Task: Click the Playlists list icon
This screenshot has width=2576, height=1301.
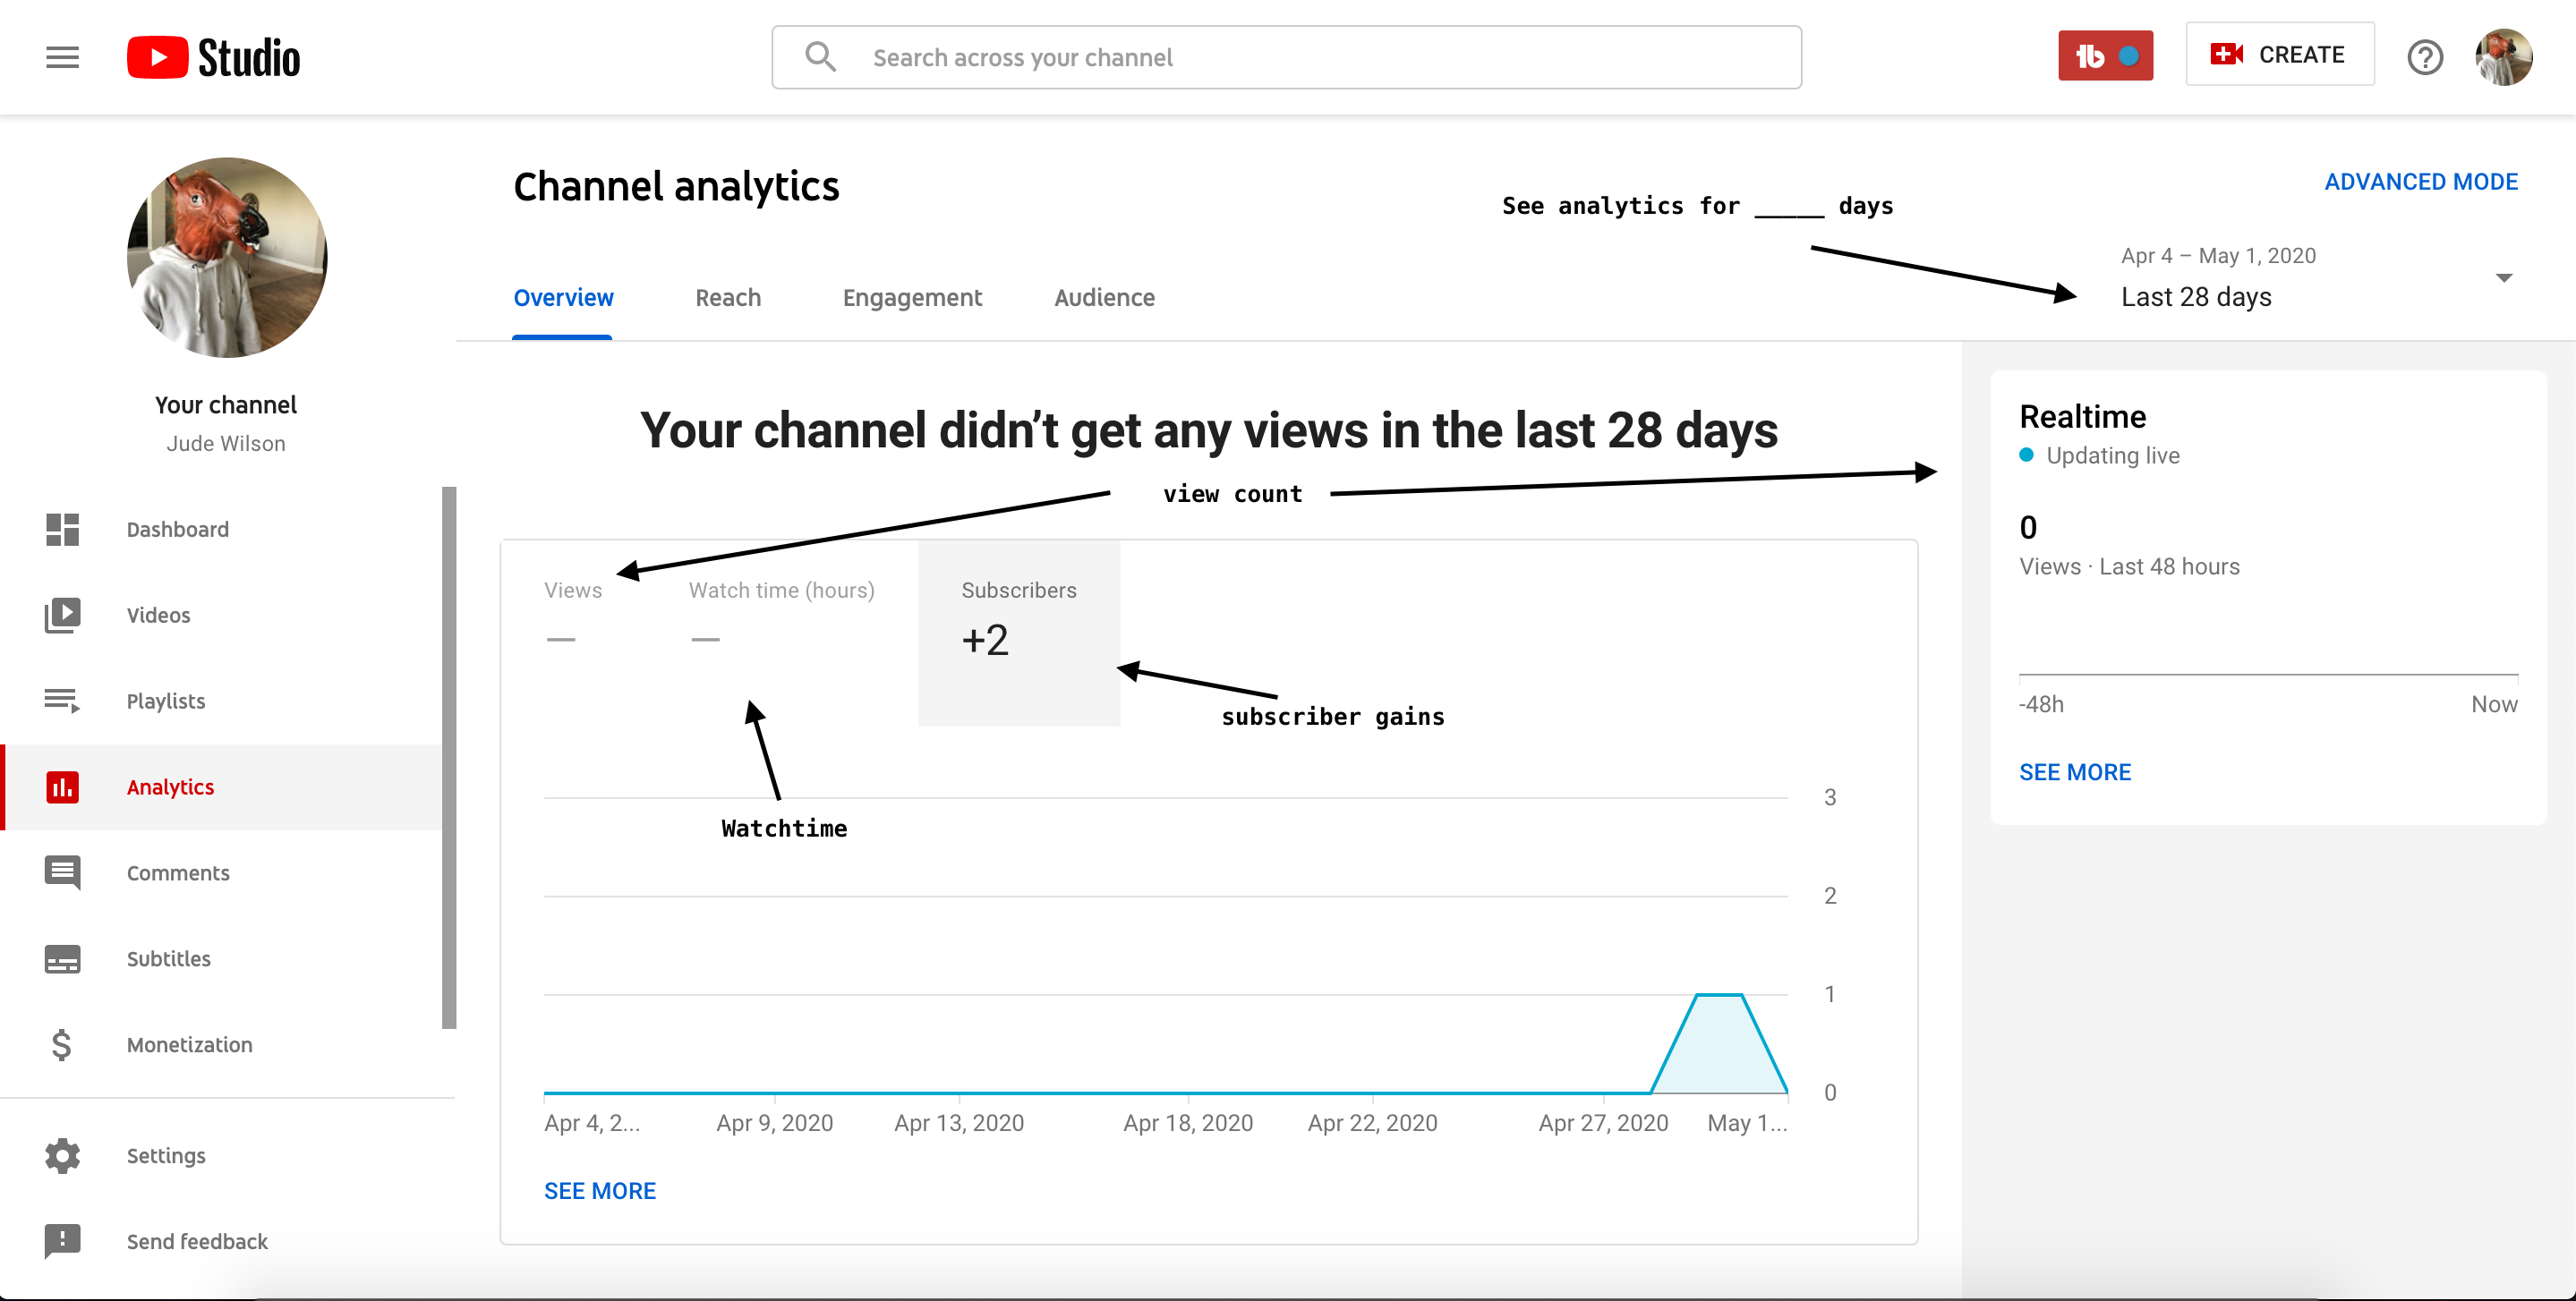Action: [62, 701]
